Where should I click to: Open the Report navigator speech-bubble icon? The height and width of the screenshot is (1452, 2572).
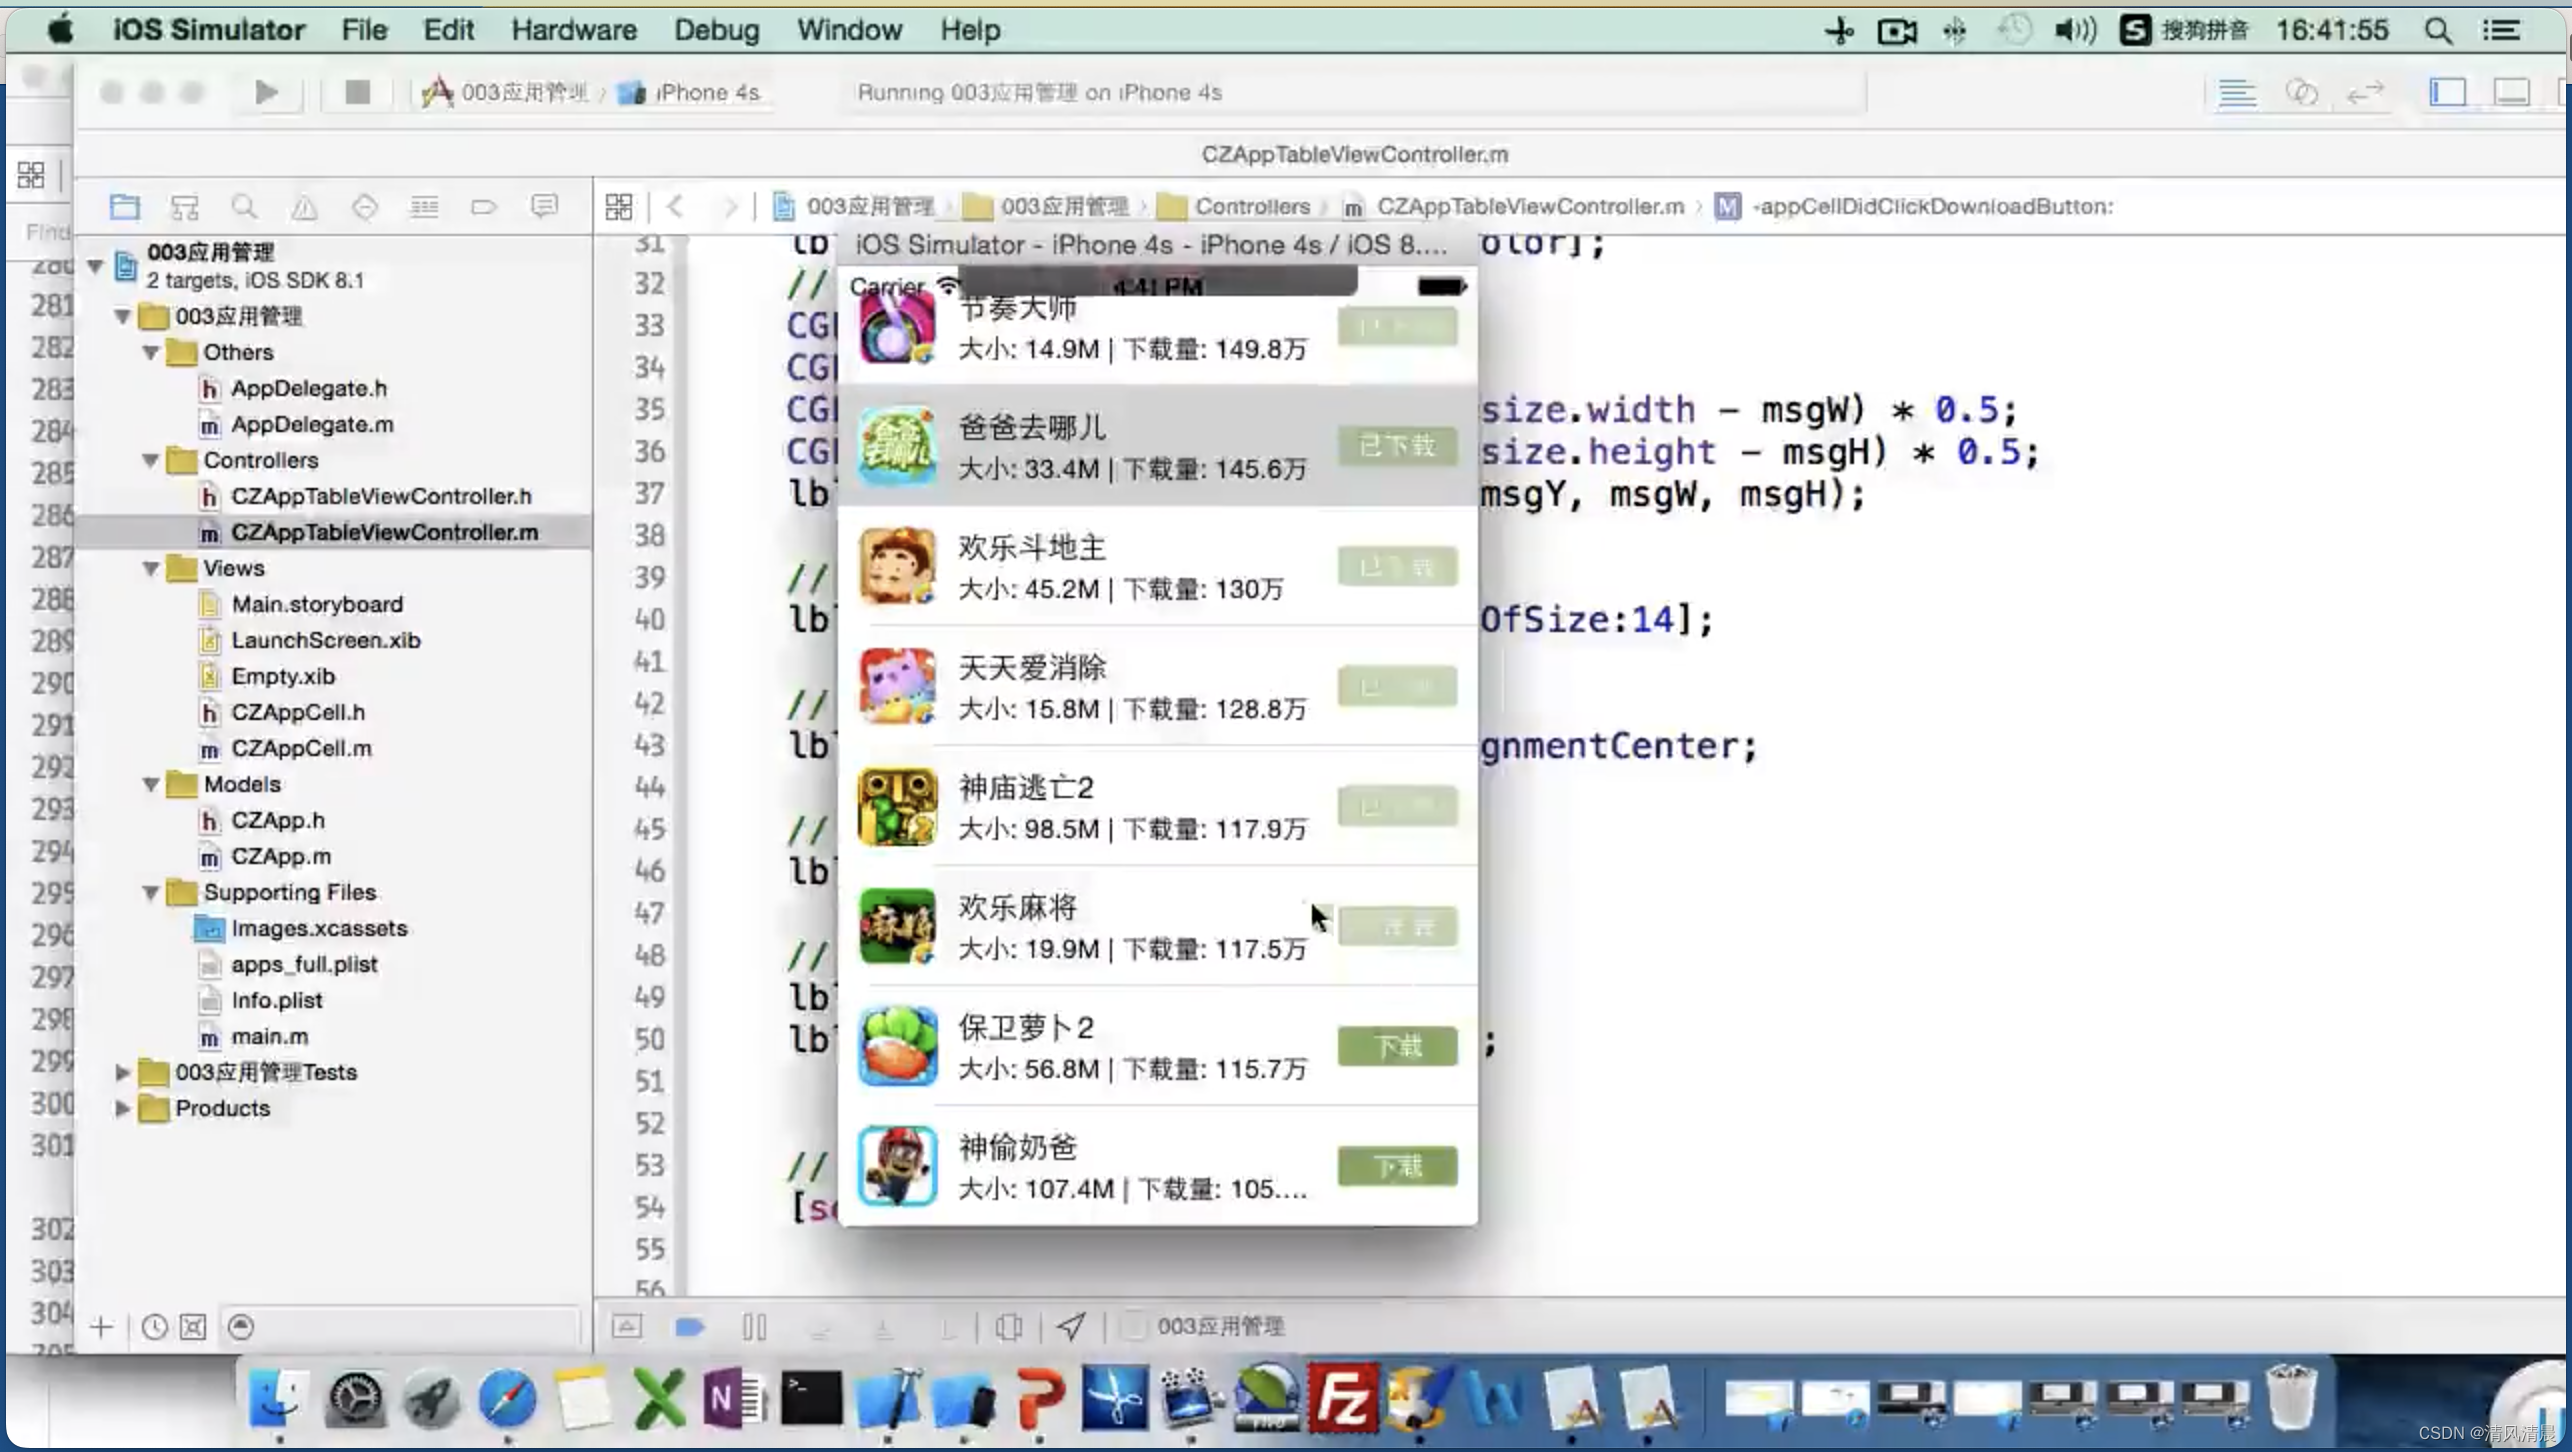point(544,207)
